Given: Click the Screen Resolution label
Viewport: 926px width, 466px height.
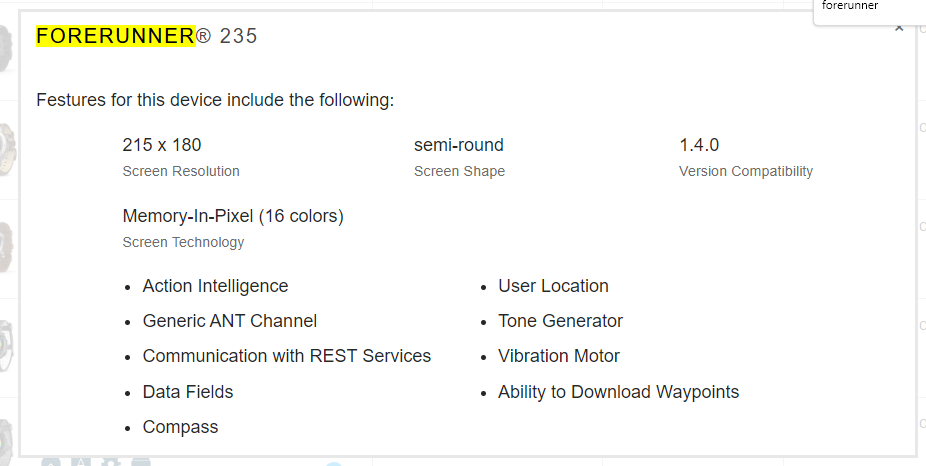Looking at the screenshot, I should (181, 171).
